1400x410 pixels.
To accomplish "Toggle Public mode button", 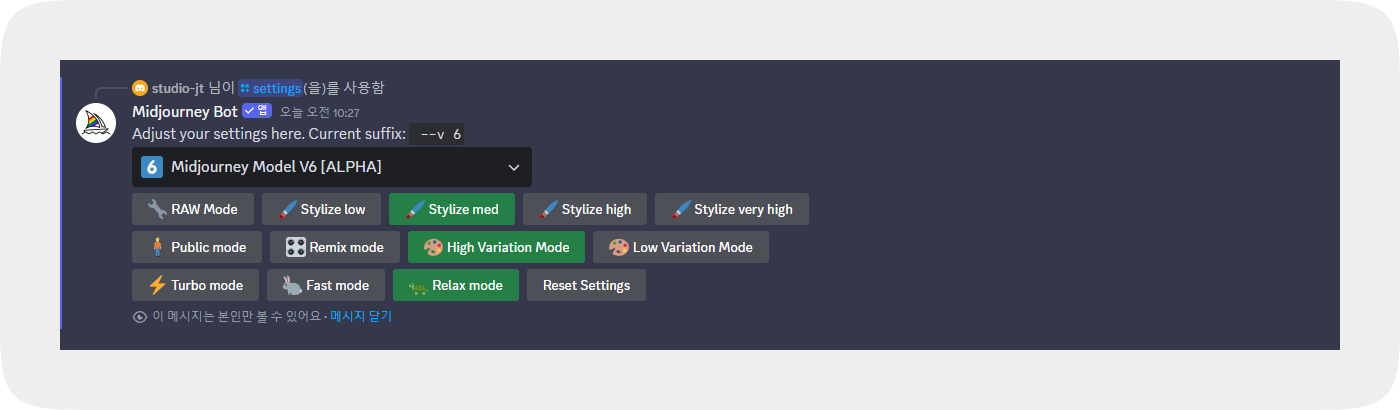I will [197, 247].
